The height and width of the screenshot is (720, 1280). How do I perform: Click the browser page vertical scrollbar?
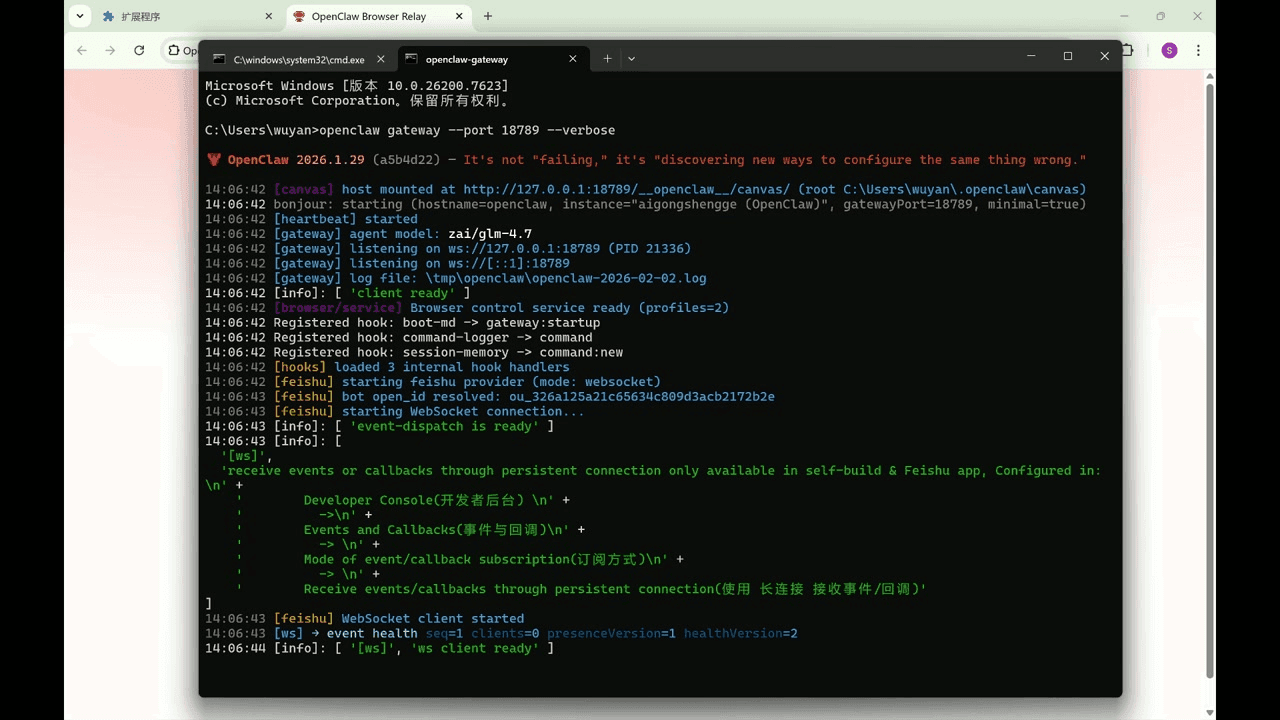point(1210,380)
